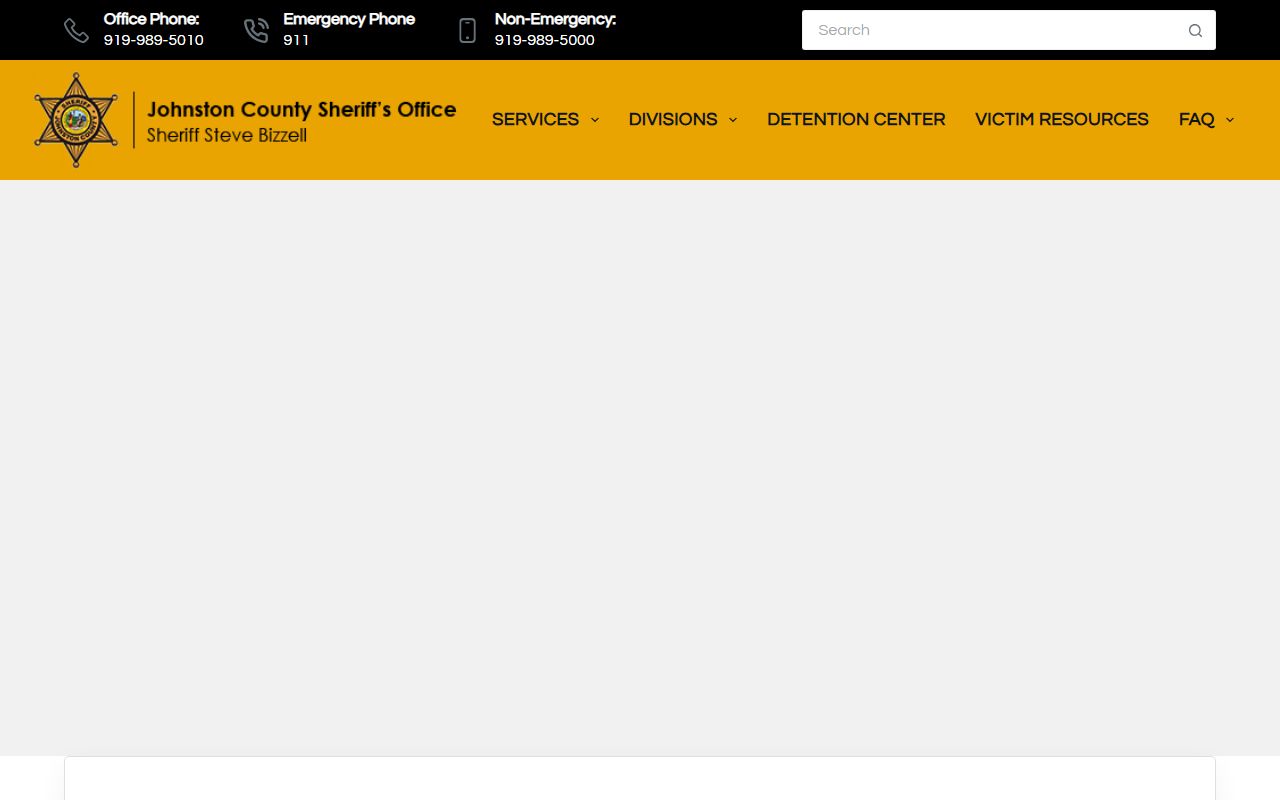Open the Services menu
This screenshot has height=800, width=1280.
coord(535,120)
